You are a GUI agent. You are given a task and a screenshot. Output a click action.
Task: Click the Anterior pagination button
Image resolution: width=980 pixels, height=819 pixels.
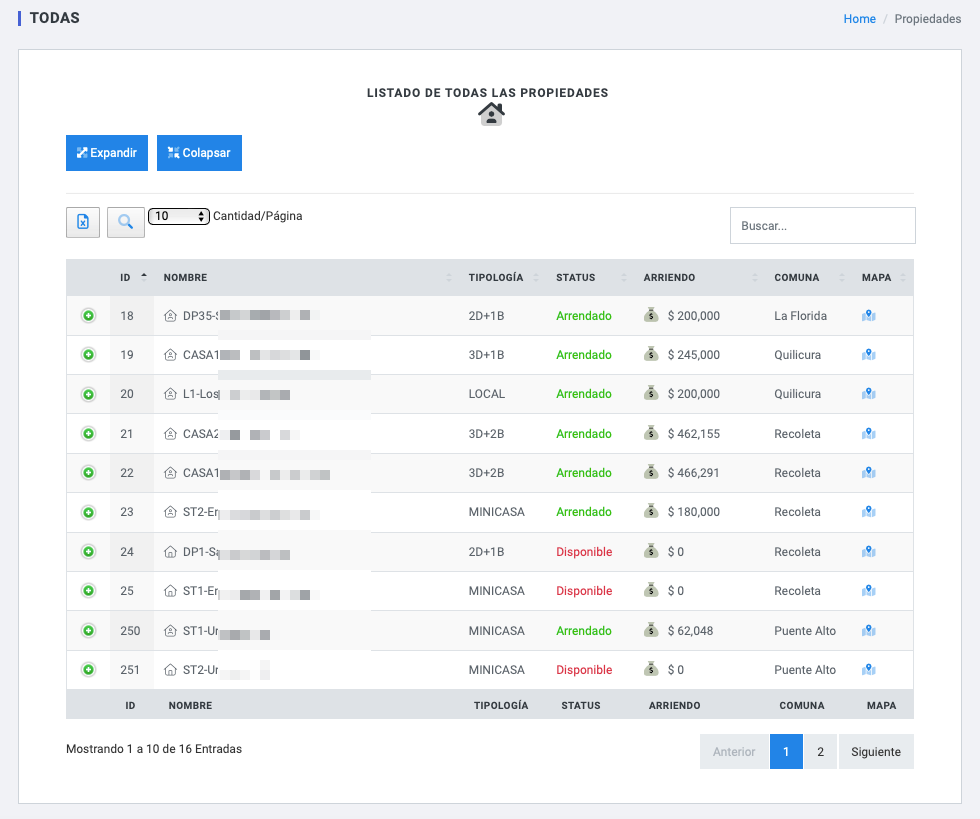(734, 751)
